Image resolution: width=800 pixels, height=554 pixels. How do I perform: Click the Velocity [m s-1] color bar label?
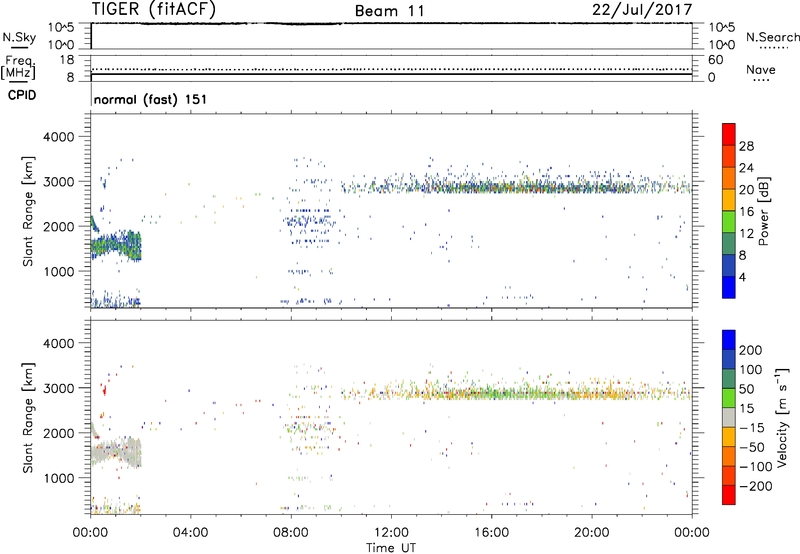(781, 417)
